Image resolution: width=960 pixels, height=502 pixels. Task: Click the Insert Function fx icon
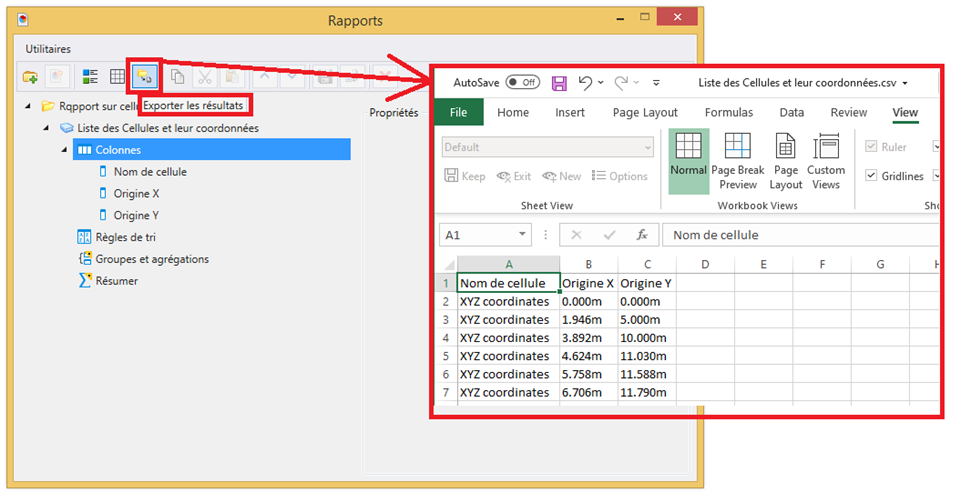(642, 235)
